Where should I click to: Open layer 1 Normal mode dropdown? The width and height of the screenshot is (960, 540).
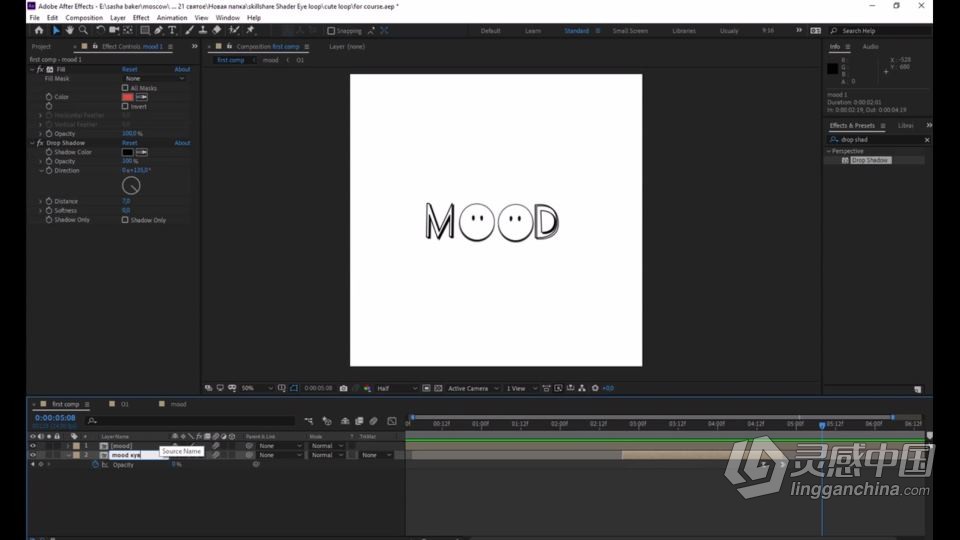click(x=327, y=446)
